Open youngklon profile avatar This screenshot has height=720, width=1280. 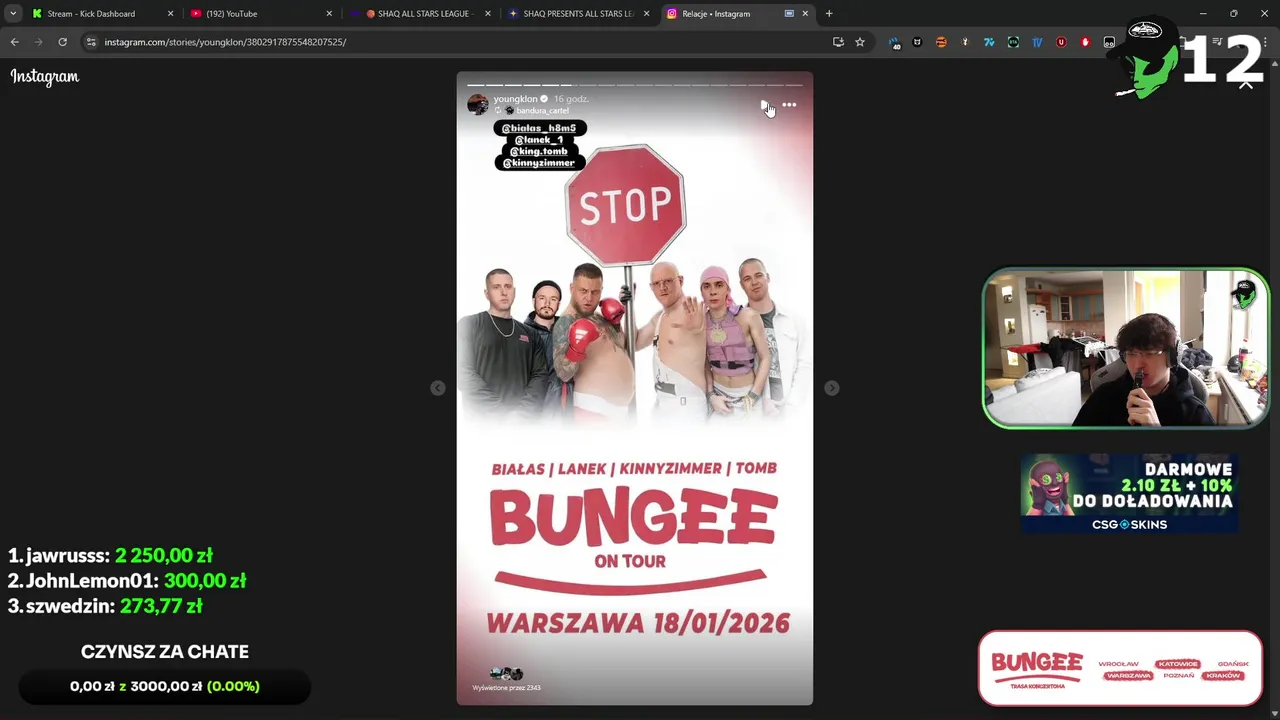[x=478, y=104]
